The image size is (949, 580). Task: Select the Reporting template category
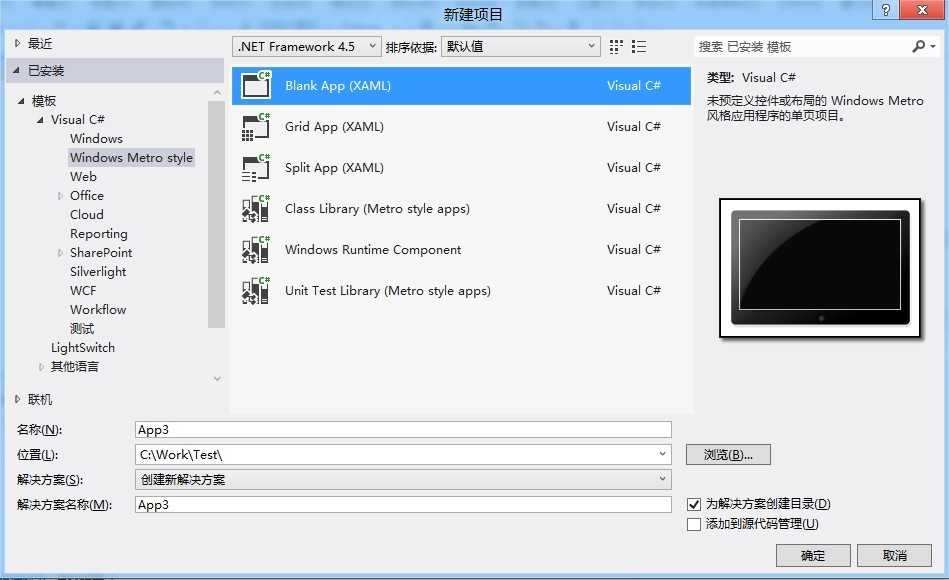(99, 234)
